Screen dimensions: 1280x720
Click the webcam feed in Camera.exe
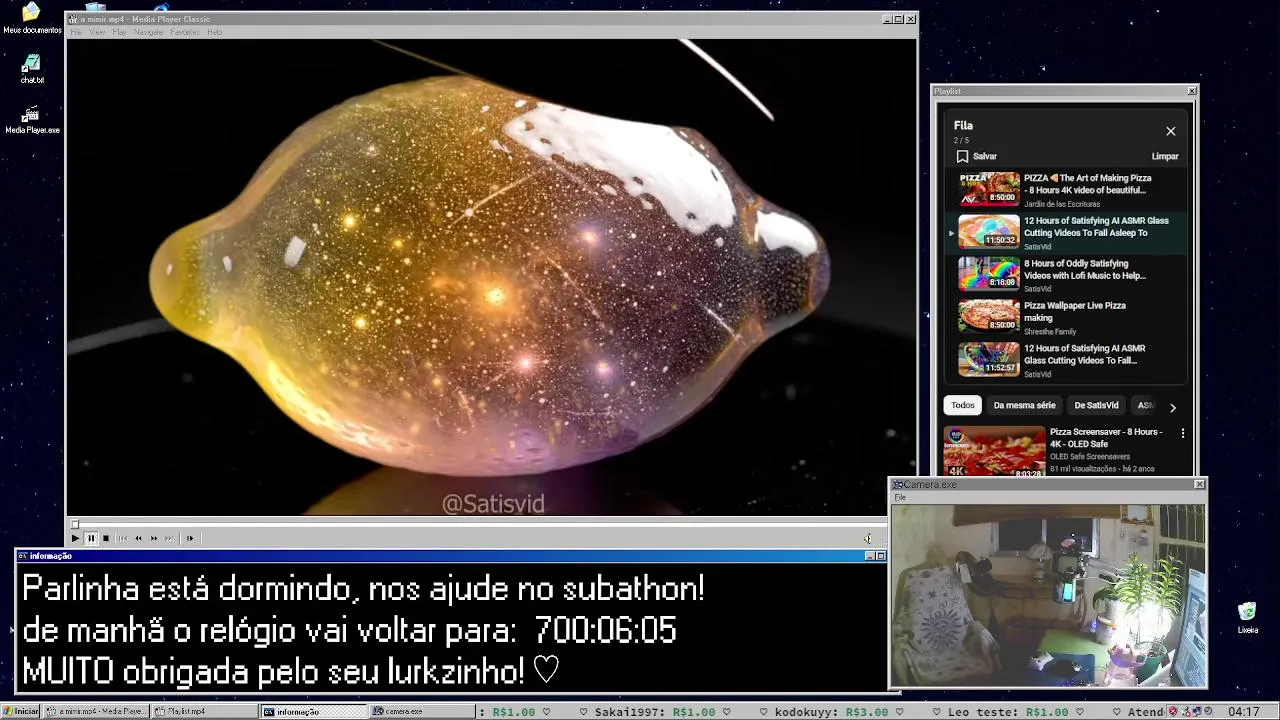1048,594
